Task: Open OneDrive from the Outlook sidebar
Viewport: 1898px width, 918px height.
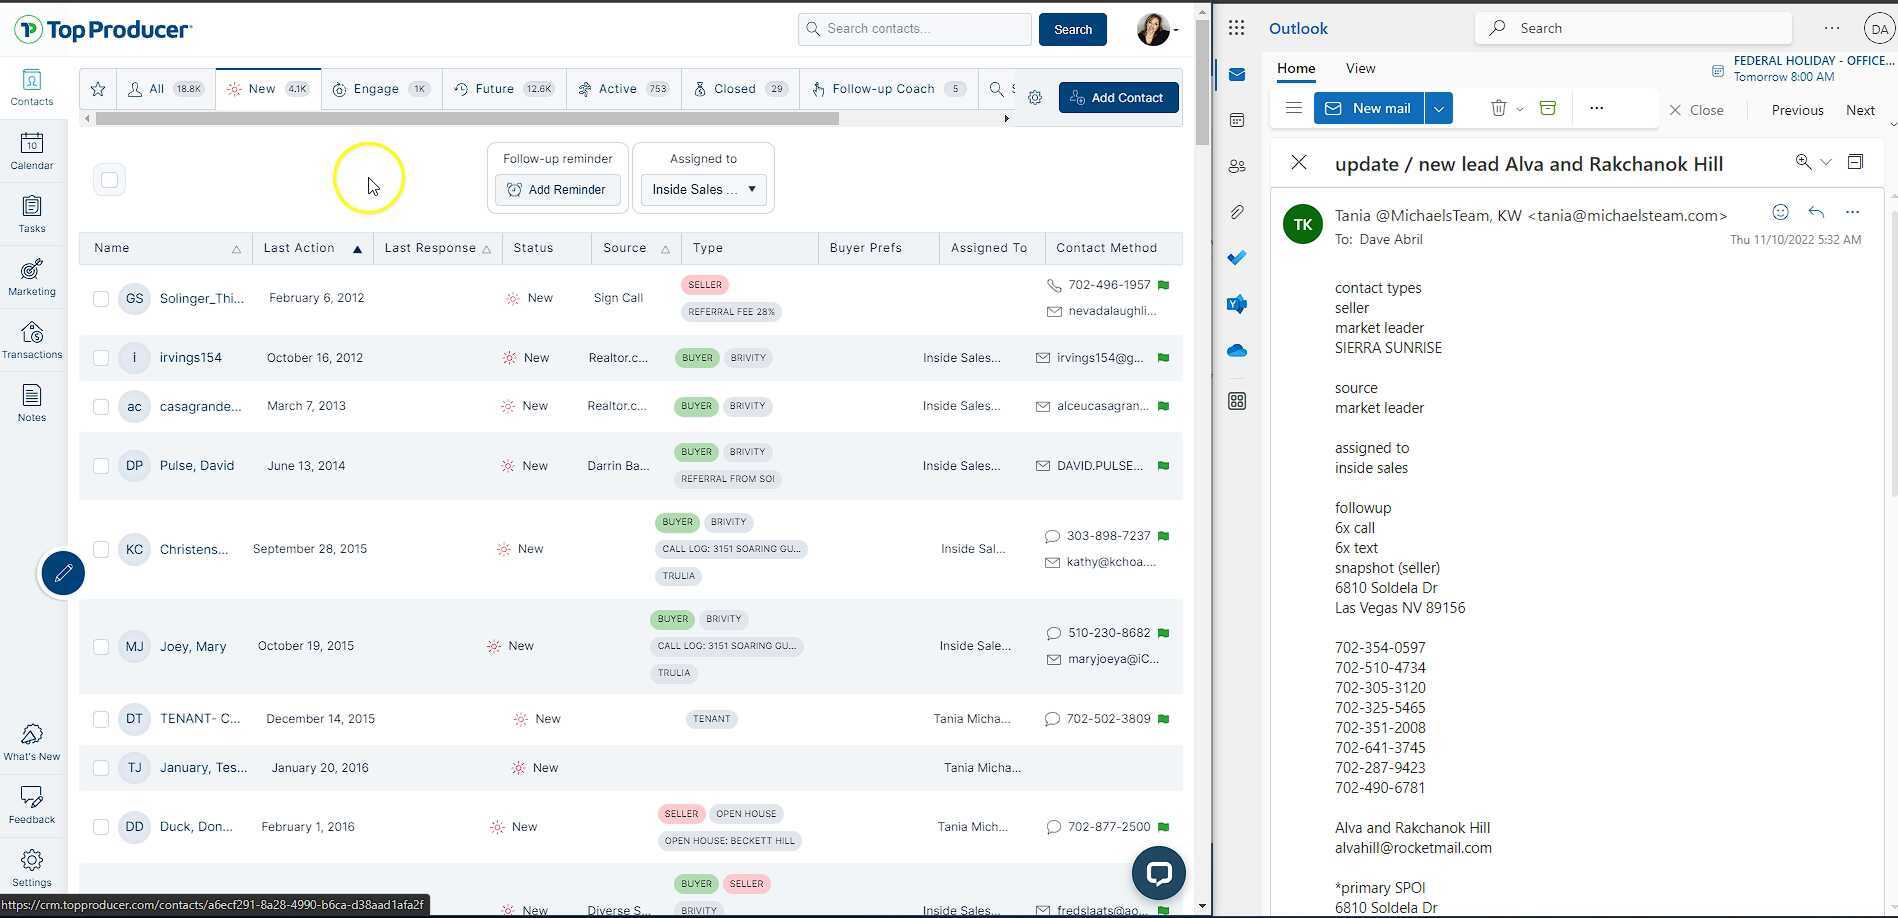Action: (x=1237, y=350)
